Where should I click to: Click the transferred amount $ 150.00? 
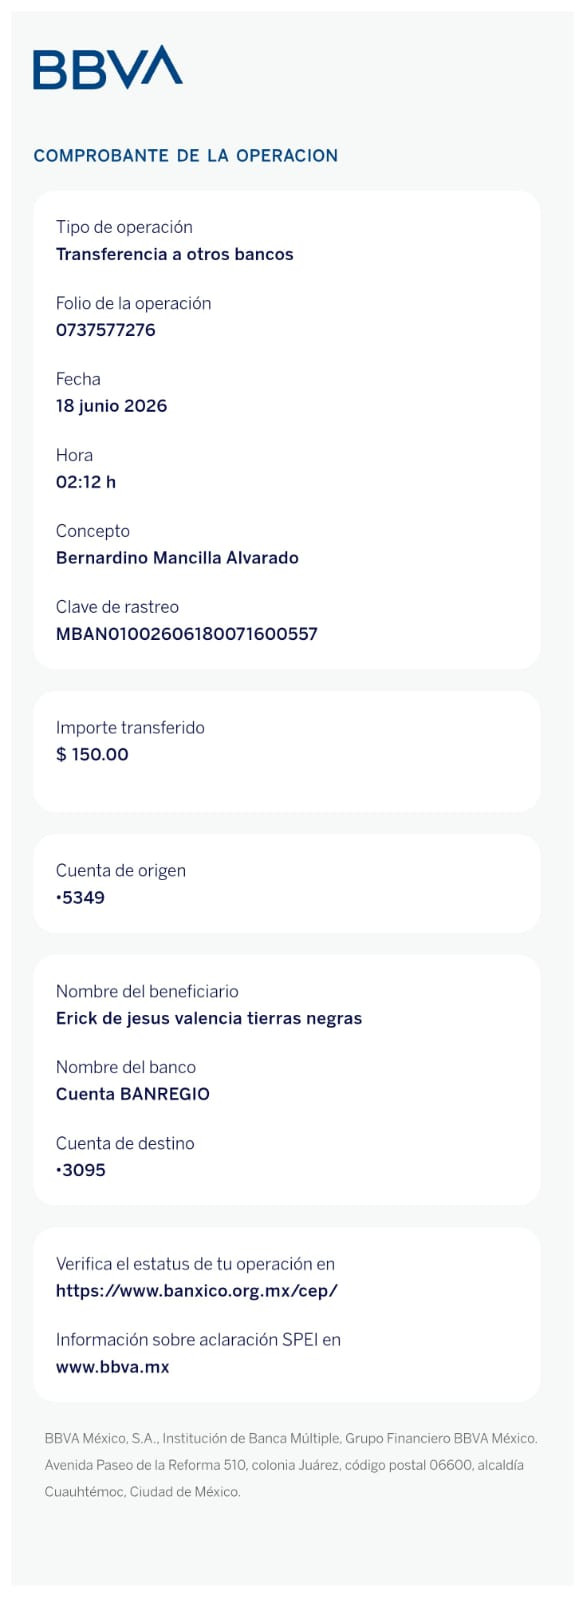pyautogui.click(x=92, y=755)
